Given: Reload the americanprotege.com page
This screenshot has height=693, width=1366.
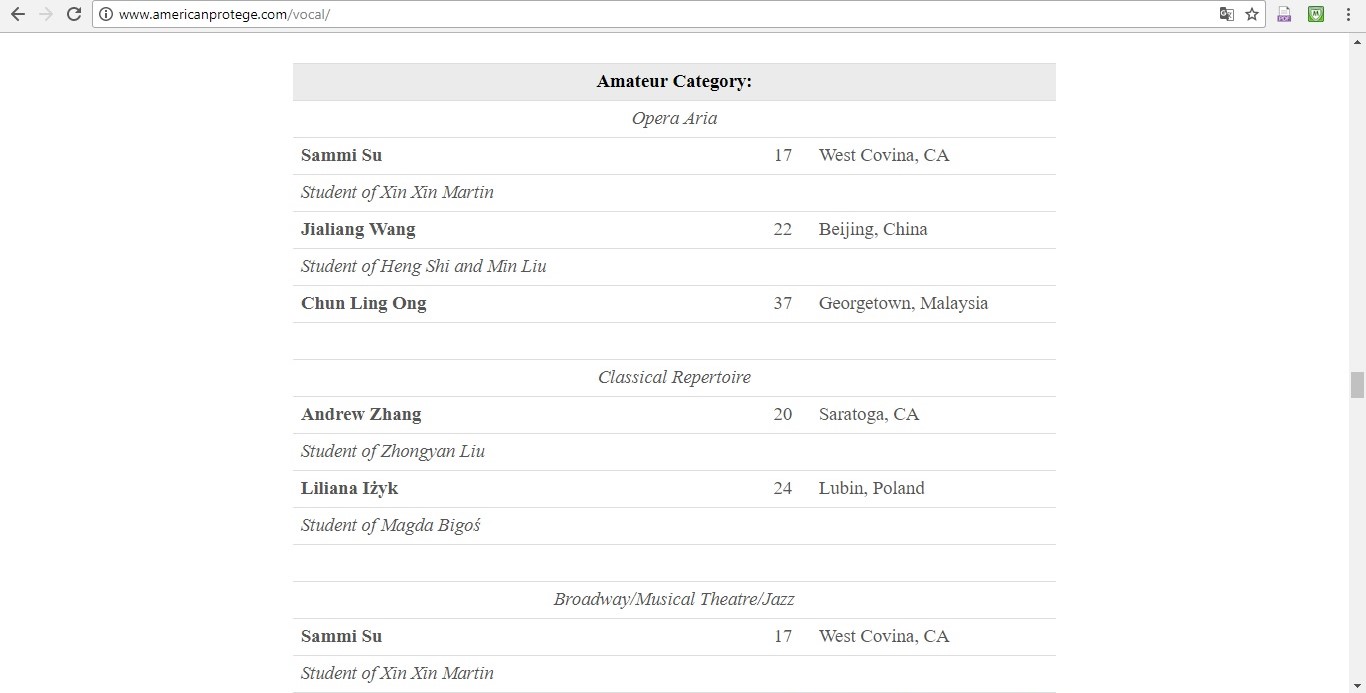Looking at the screenshot, I should pos(73,14).
